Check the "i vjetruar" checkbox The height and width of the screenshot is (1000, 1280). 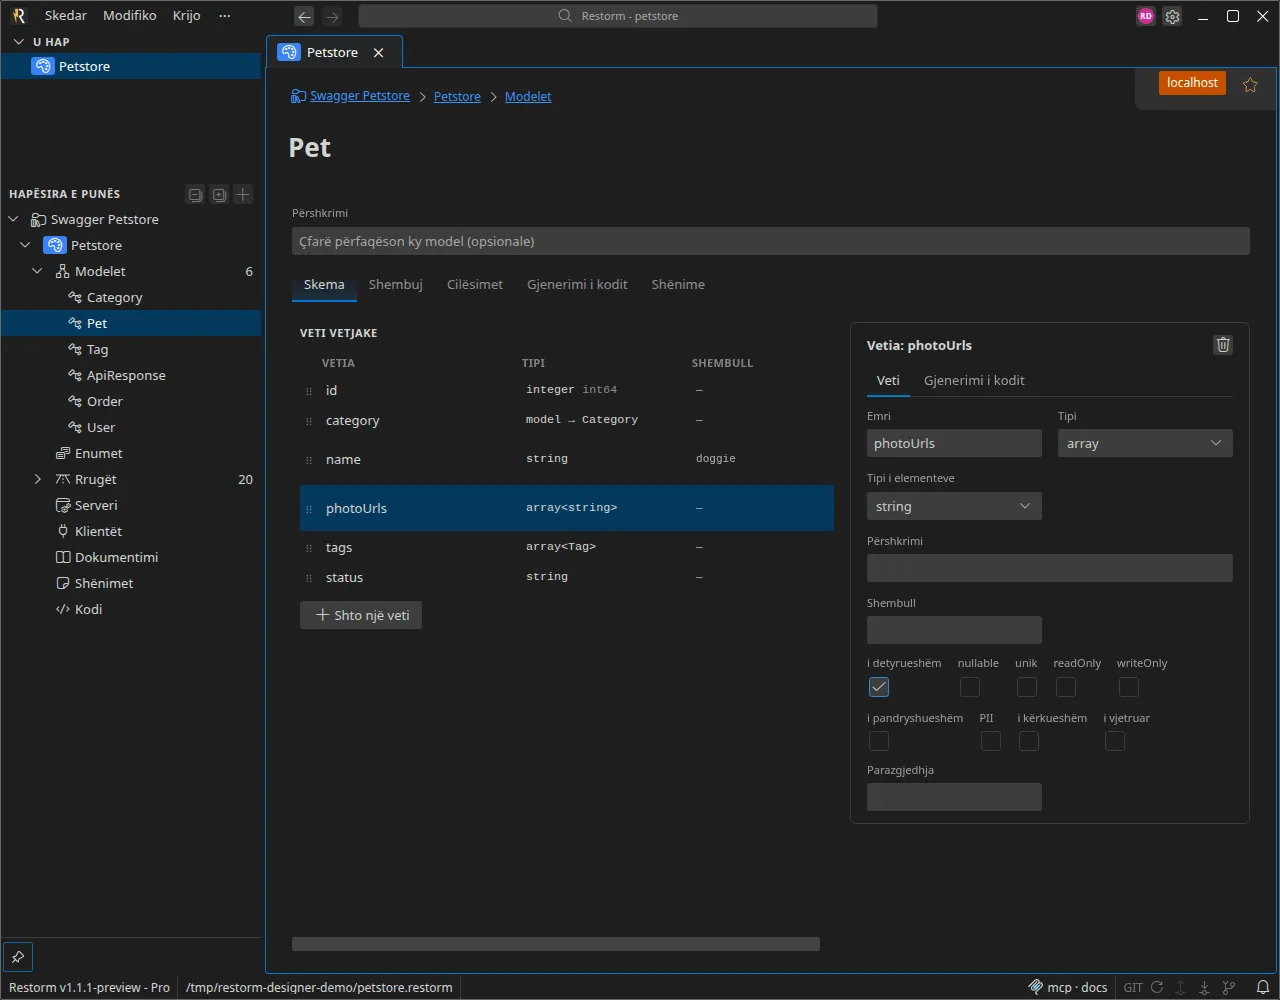(1115, 741)
